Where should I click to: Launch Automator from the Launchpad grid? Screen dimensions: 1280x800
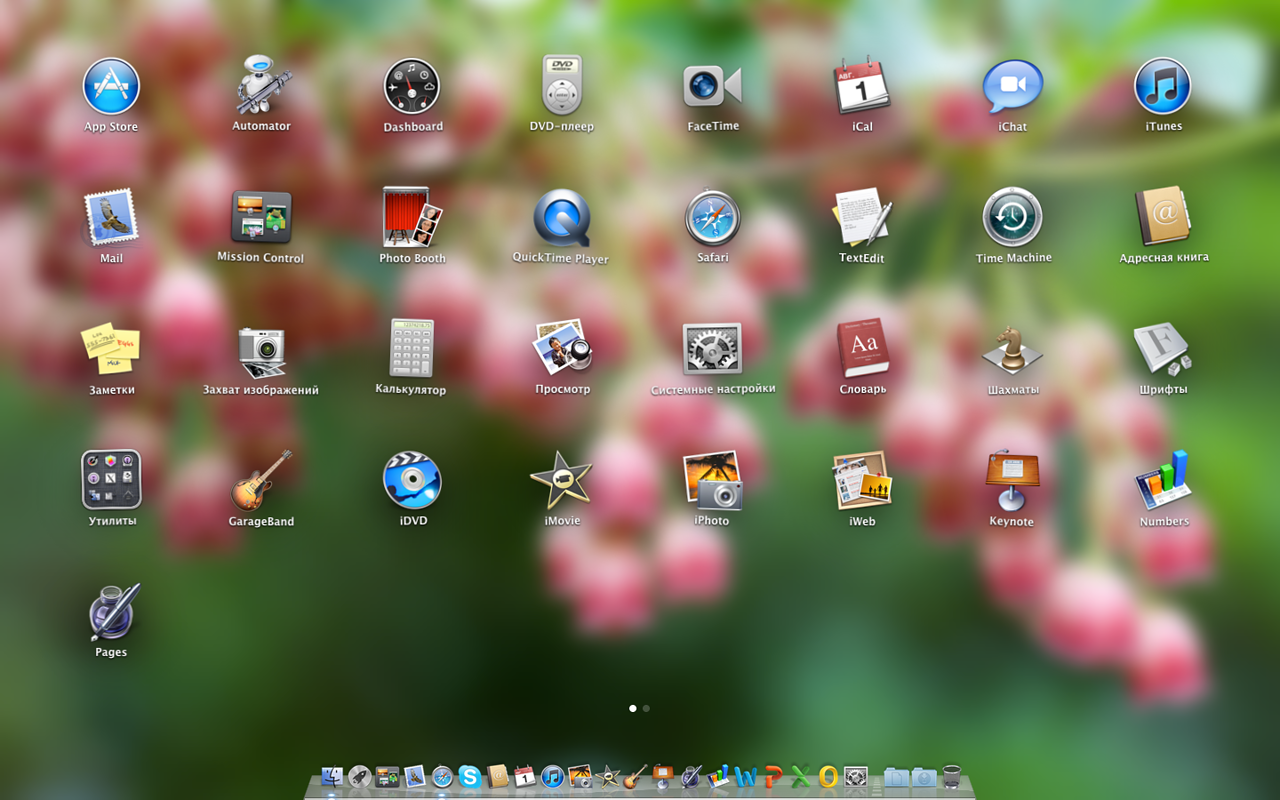[x=262, y=86]
